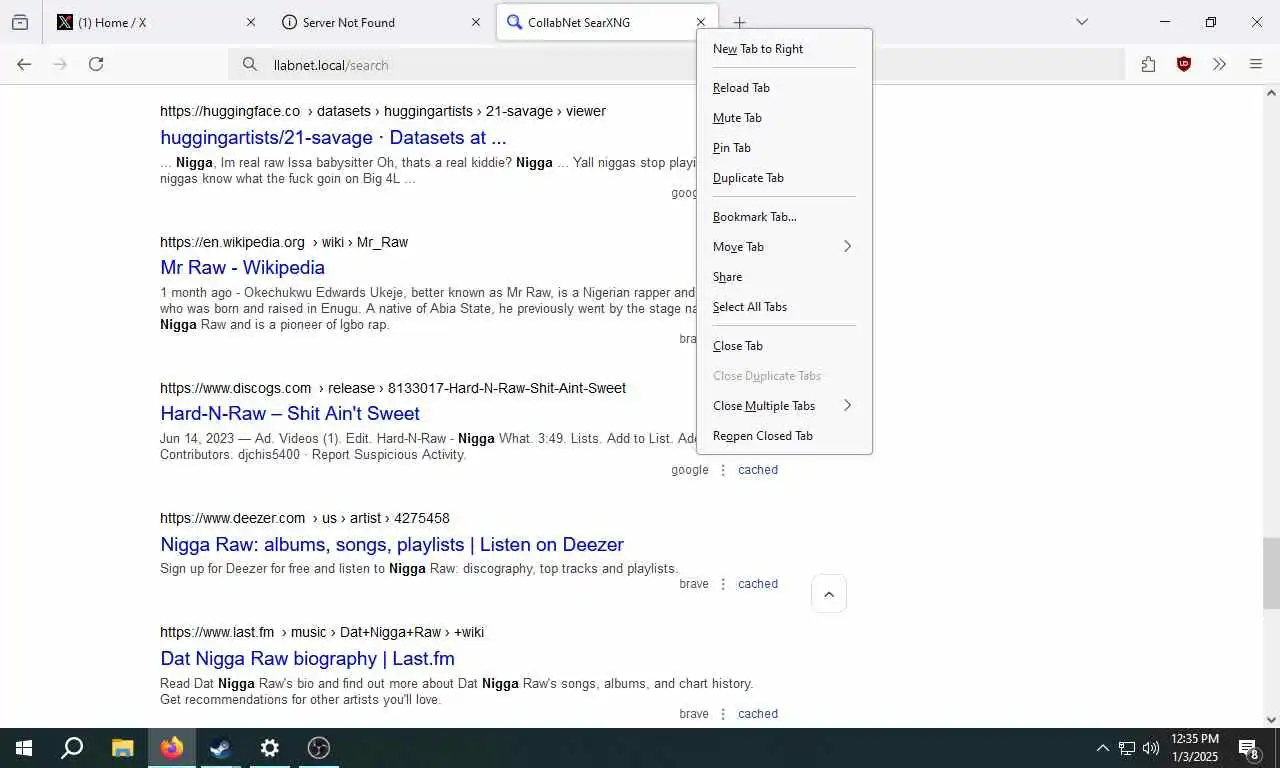Click the scrollbar up arrow
Image resolution: width=1280 pixels, height=768 pixels.
tap(1271, 93)
